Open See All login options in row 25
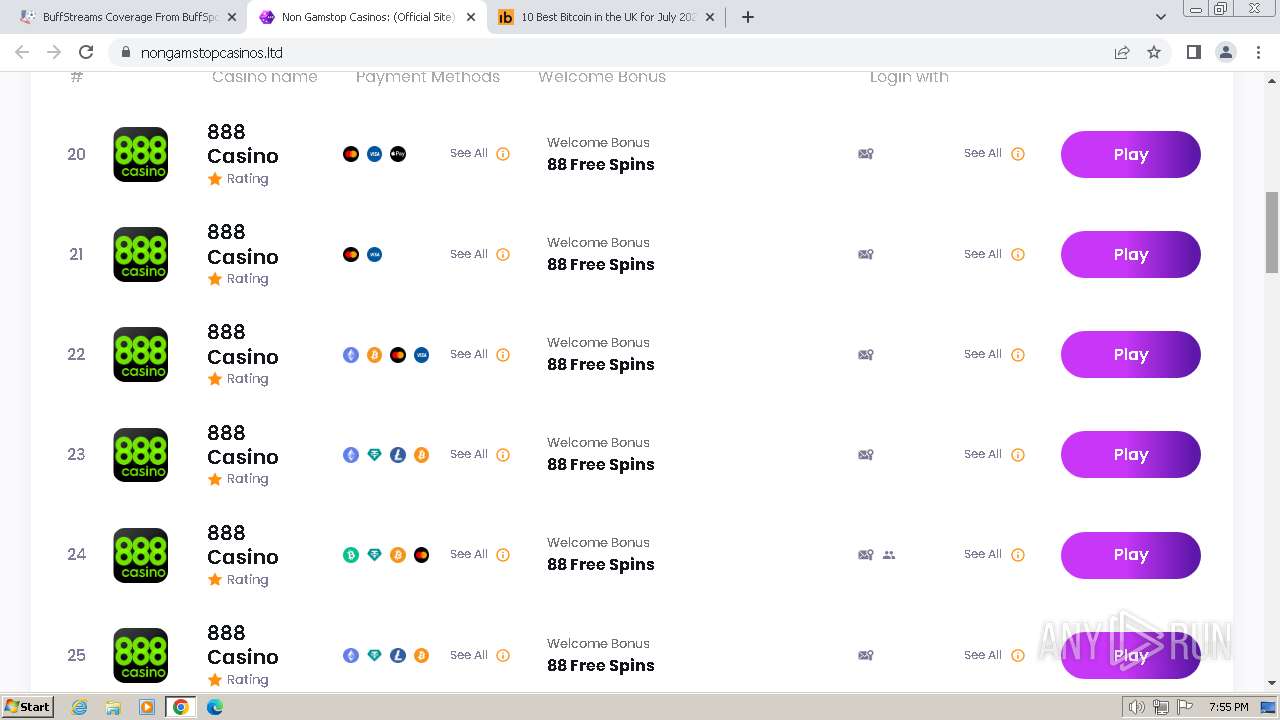The height and width of the screenshot is (720, 1280). tap(983, 655)
